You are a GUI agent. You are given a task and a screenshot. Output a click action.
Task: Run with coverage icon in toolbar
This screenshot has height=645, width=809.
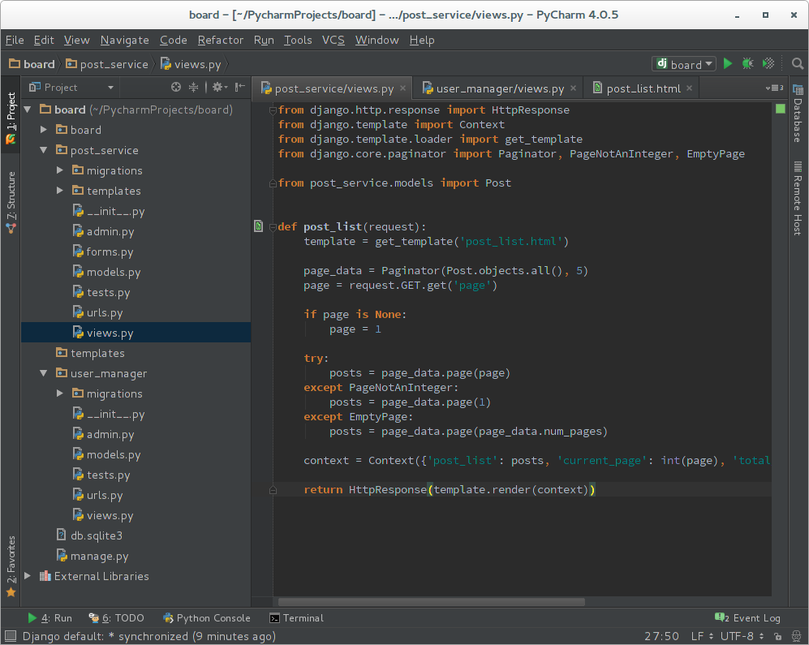click(768, 63)
